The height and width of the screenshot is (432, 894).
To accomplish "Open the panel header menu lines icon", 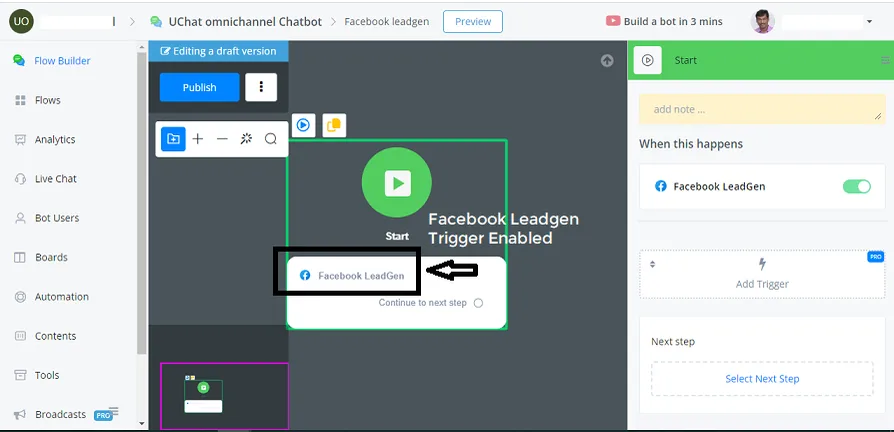I will tap(885, 60).
